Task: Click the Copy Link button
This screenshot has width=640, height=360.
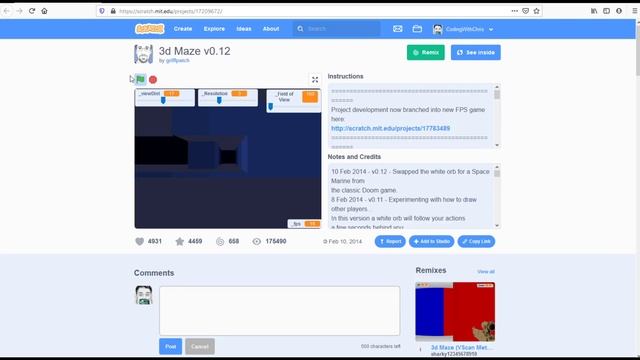Action: coord(476,241)
